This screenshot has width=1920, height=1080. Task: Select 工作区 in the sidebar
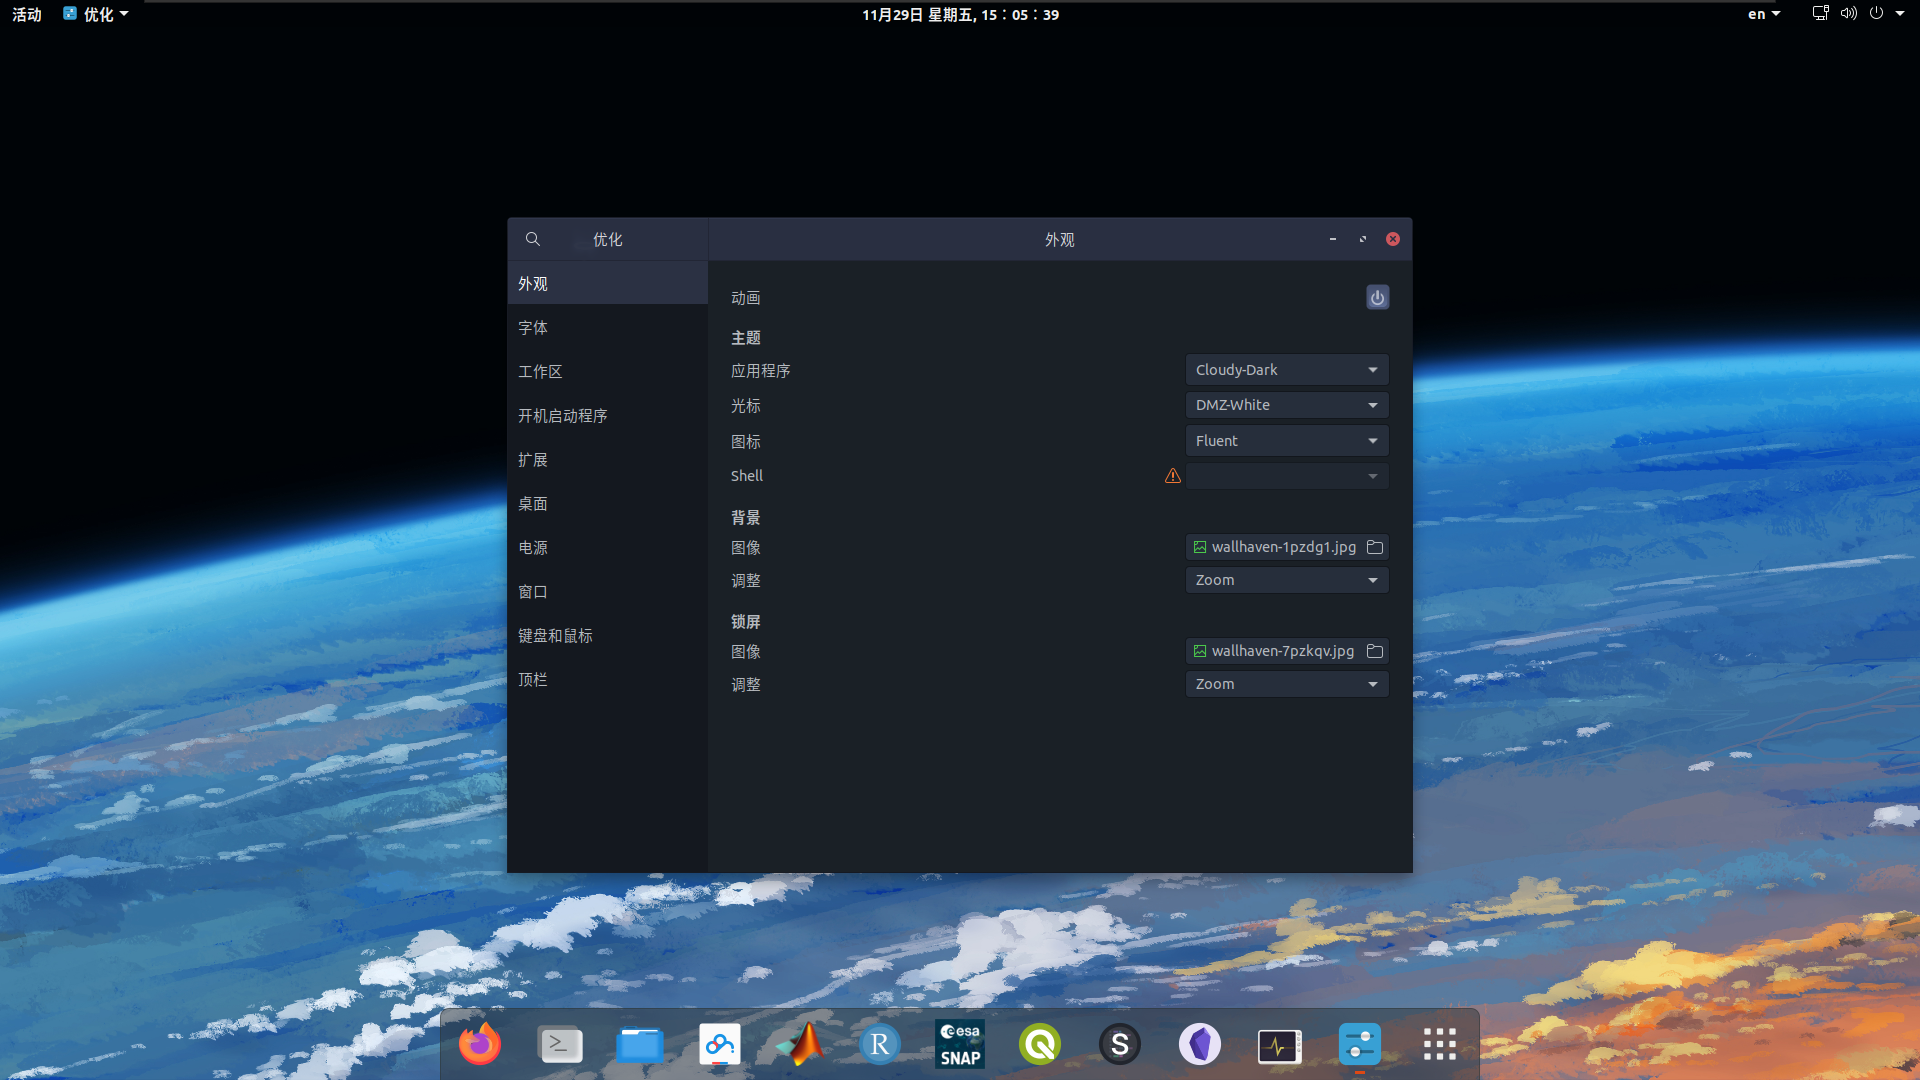(607, 372)
